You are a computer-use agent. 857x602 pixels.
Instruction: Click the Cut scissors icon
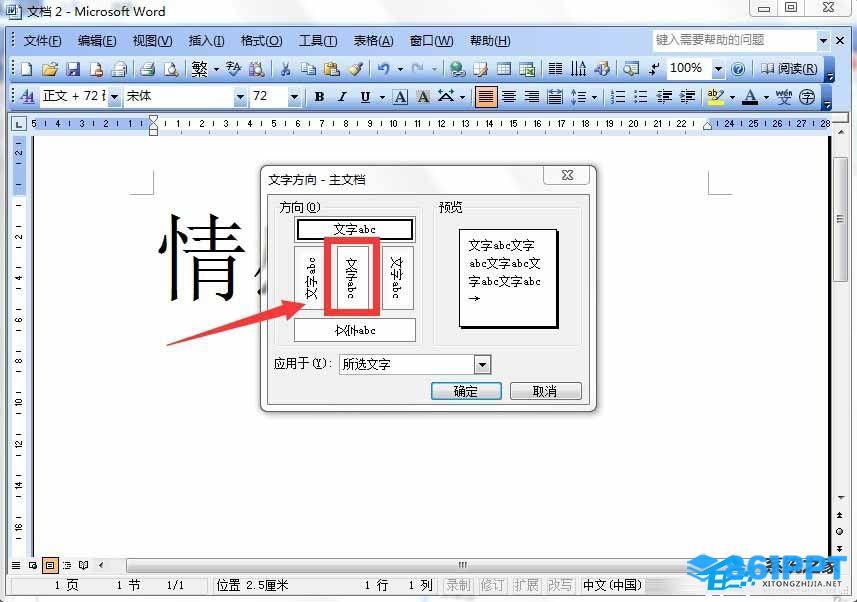click(x=285, y=69)
